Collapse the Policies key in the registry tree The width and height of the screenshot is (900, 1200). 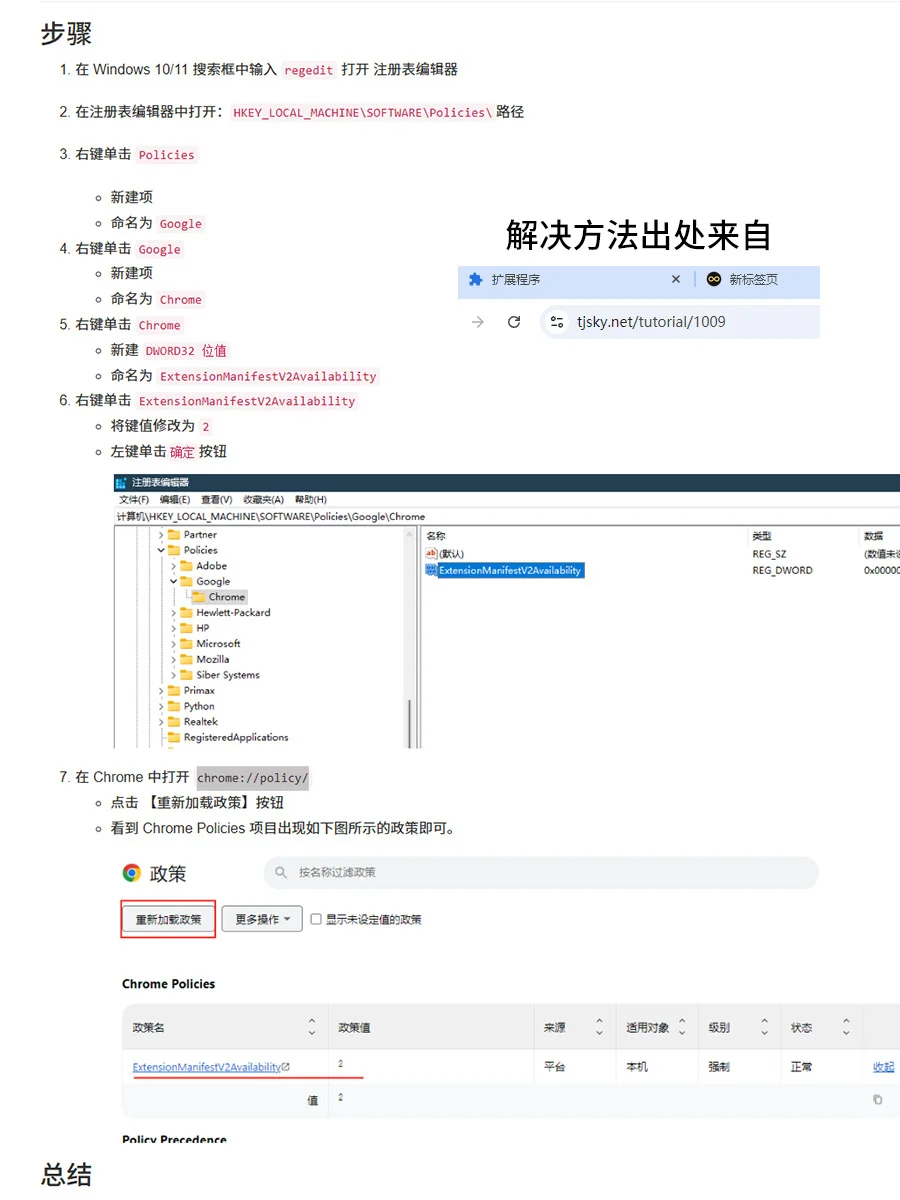pos(160,550)
